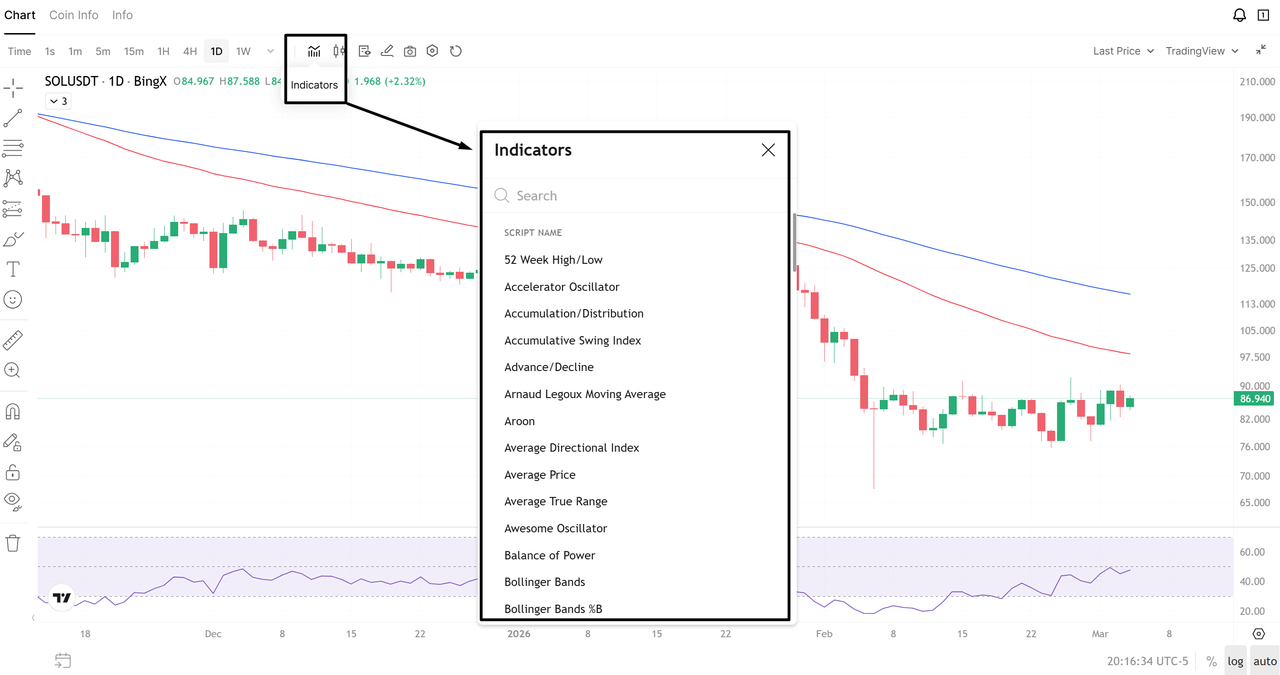Click the candlestick chart type icon
The image size is (1280, 675).
[x=340, y=51]
